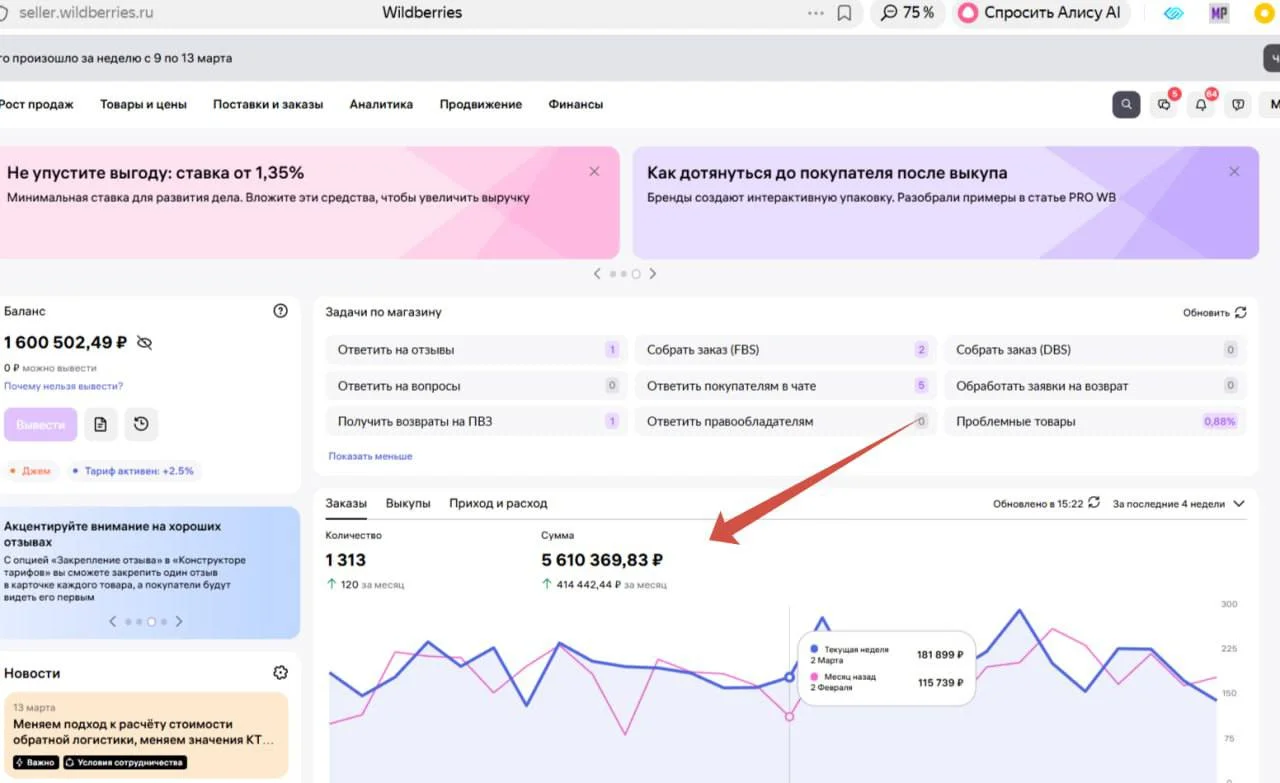This screenshot has width=1280, height=783.
Task: Click the 'Тариф активен: +2.5%' chip
Action: click(133, 471)
